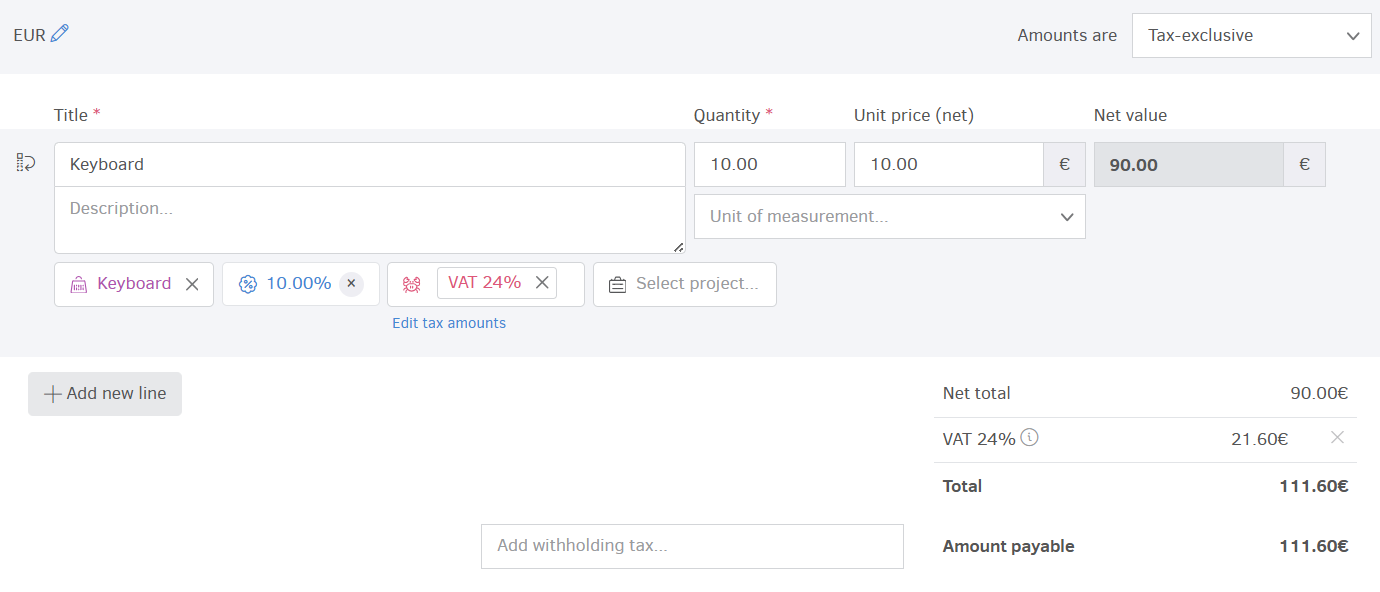Click the tax icon next to VAT 24%
Viewport: 1380px width, 592px height.
pos(411,283)
